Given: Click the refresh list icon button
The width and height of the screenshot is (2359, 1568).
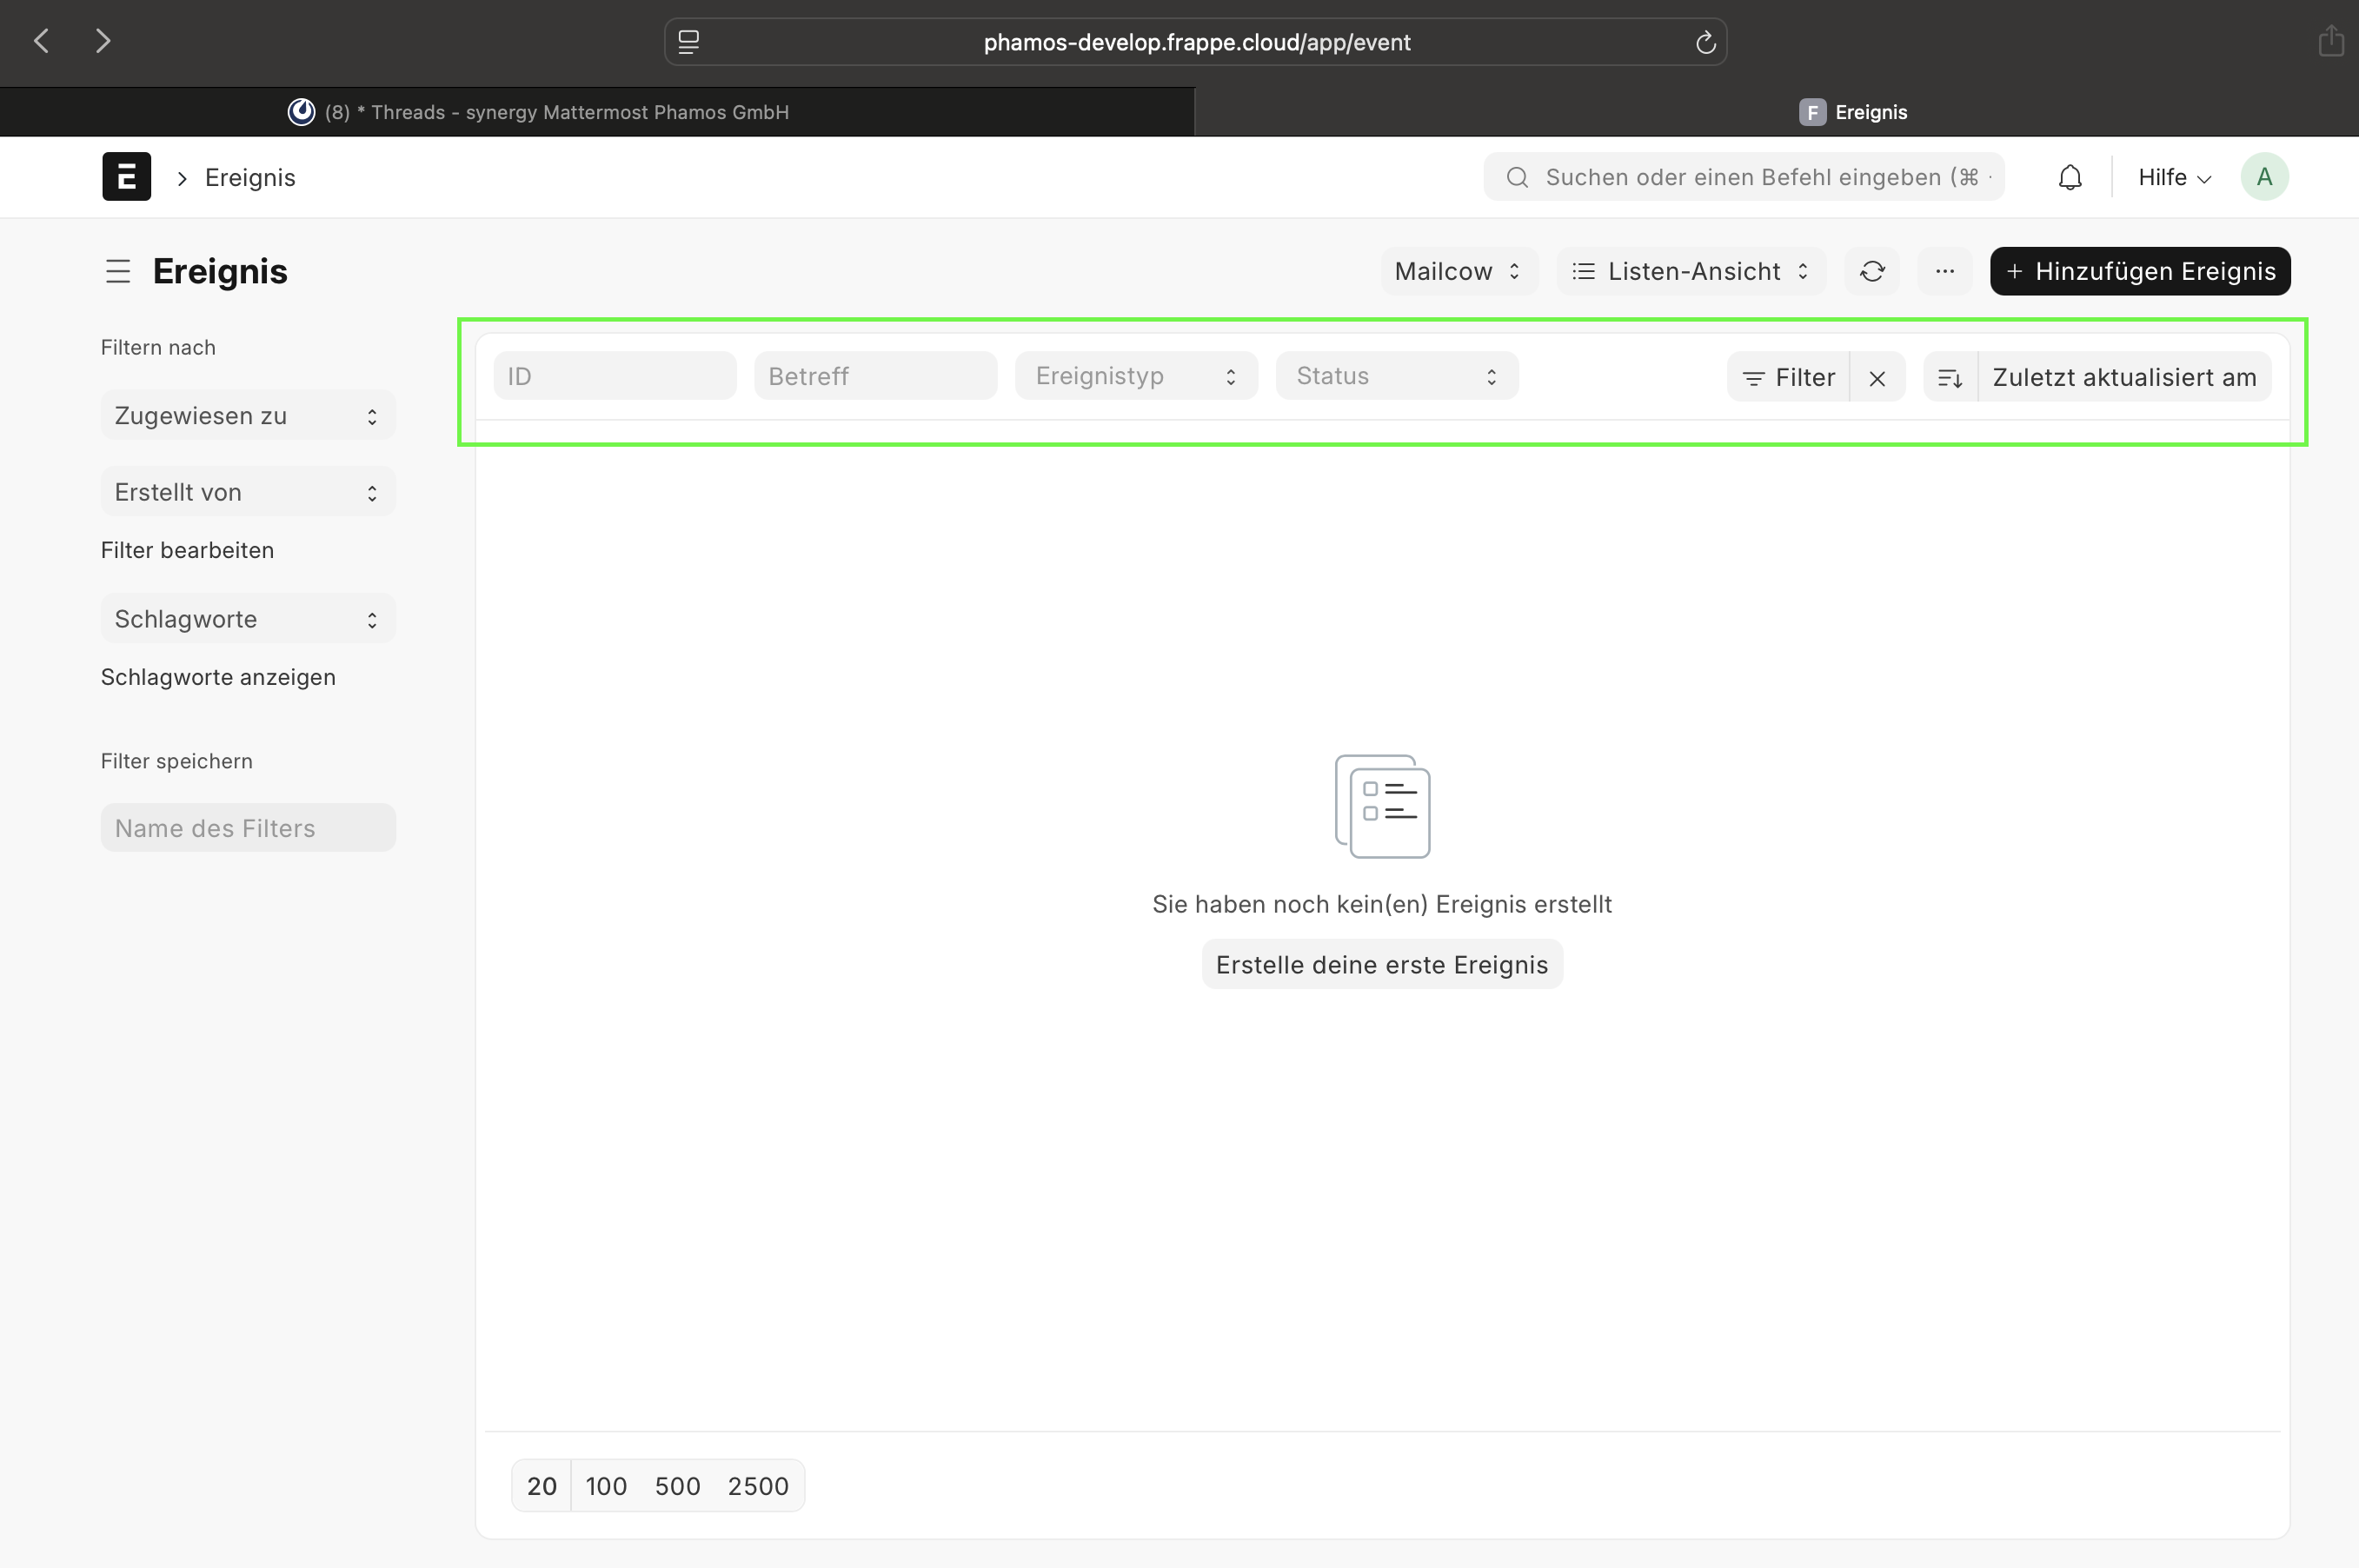Looking at the screenshot, I should (1872, 271).
